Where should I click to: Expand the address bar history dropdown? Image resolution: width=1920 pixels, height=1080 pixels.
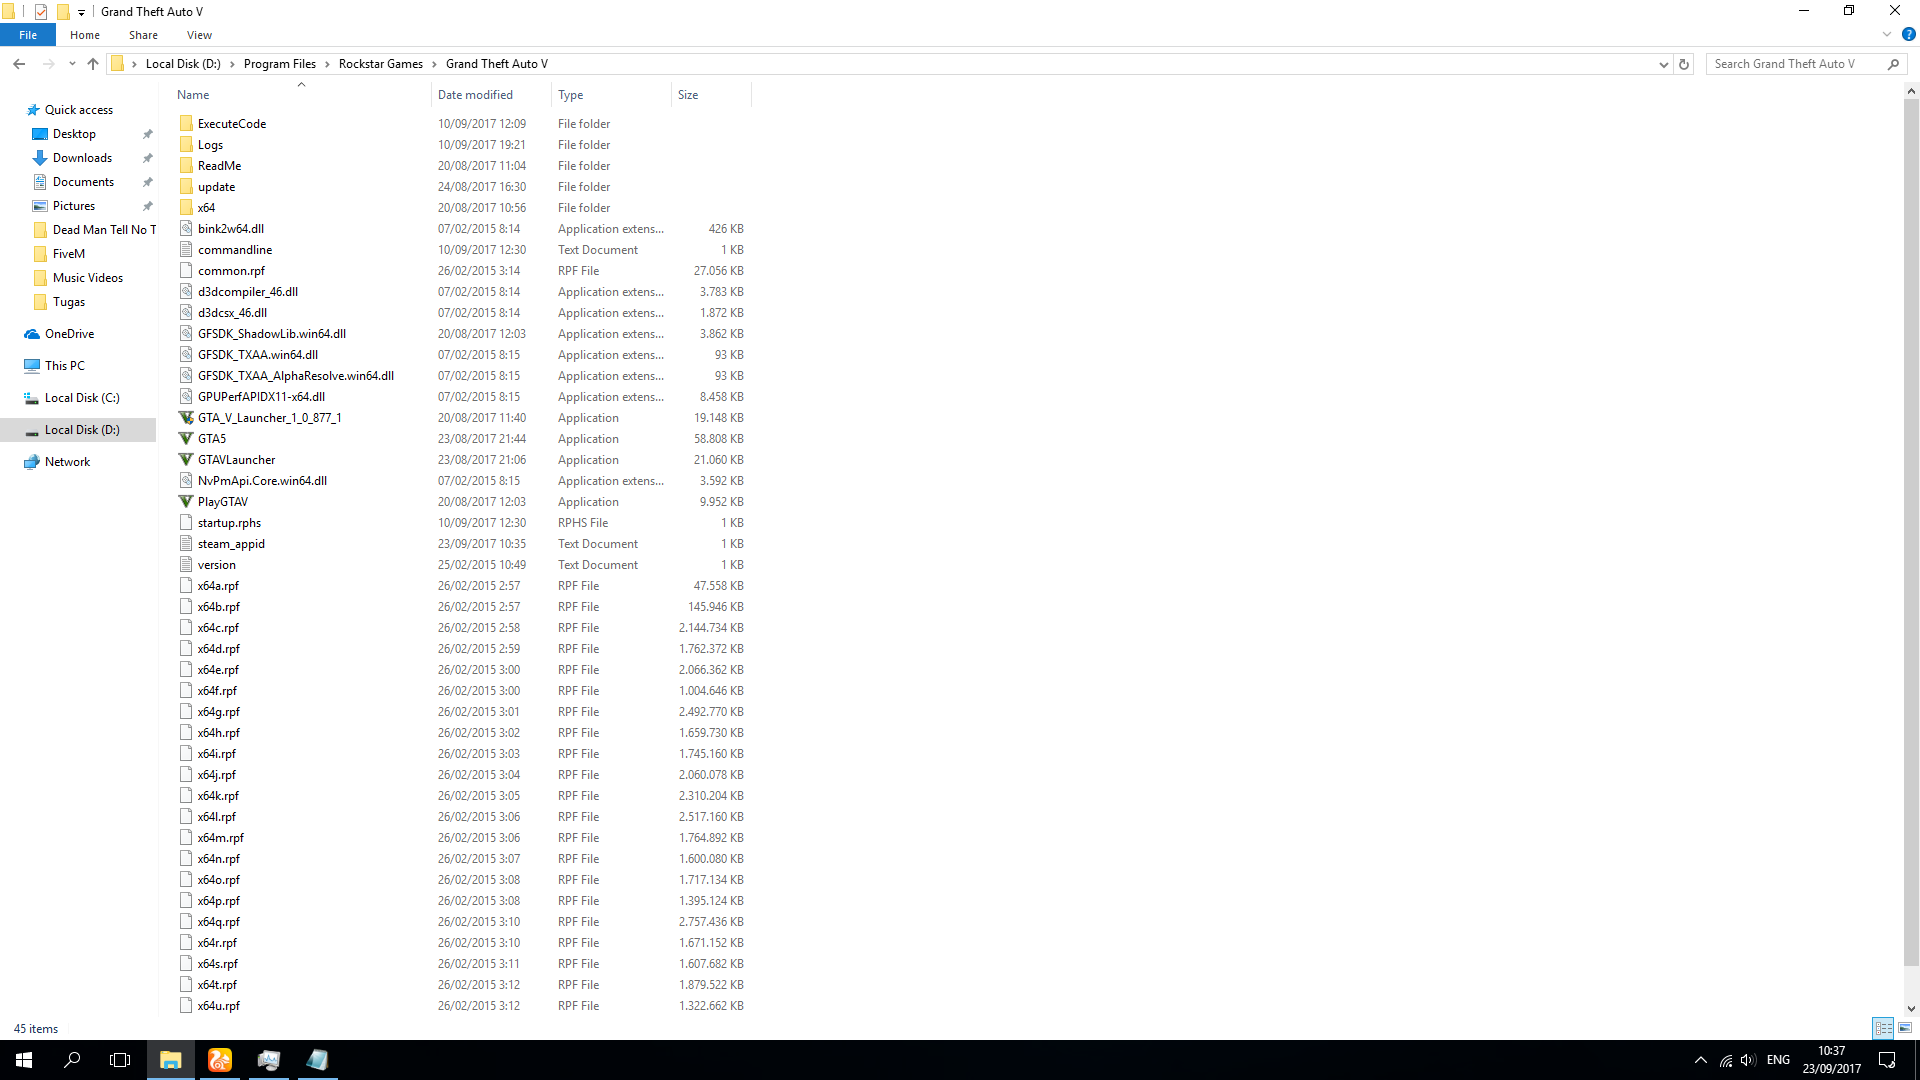pyautogui.click(x=1664, y=64)
